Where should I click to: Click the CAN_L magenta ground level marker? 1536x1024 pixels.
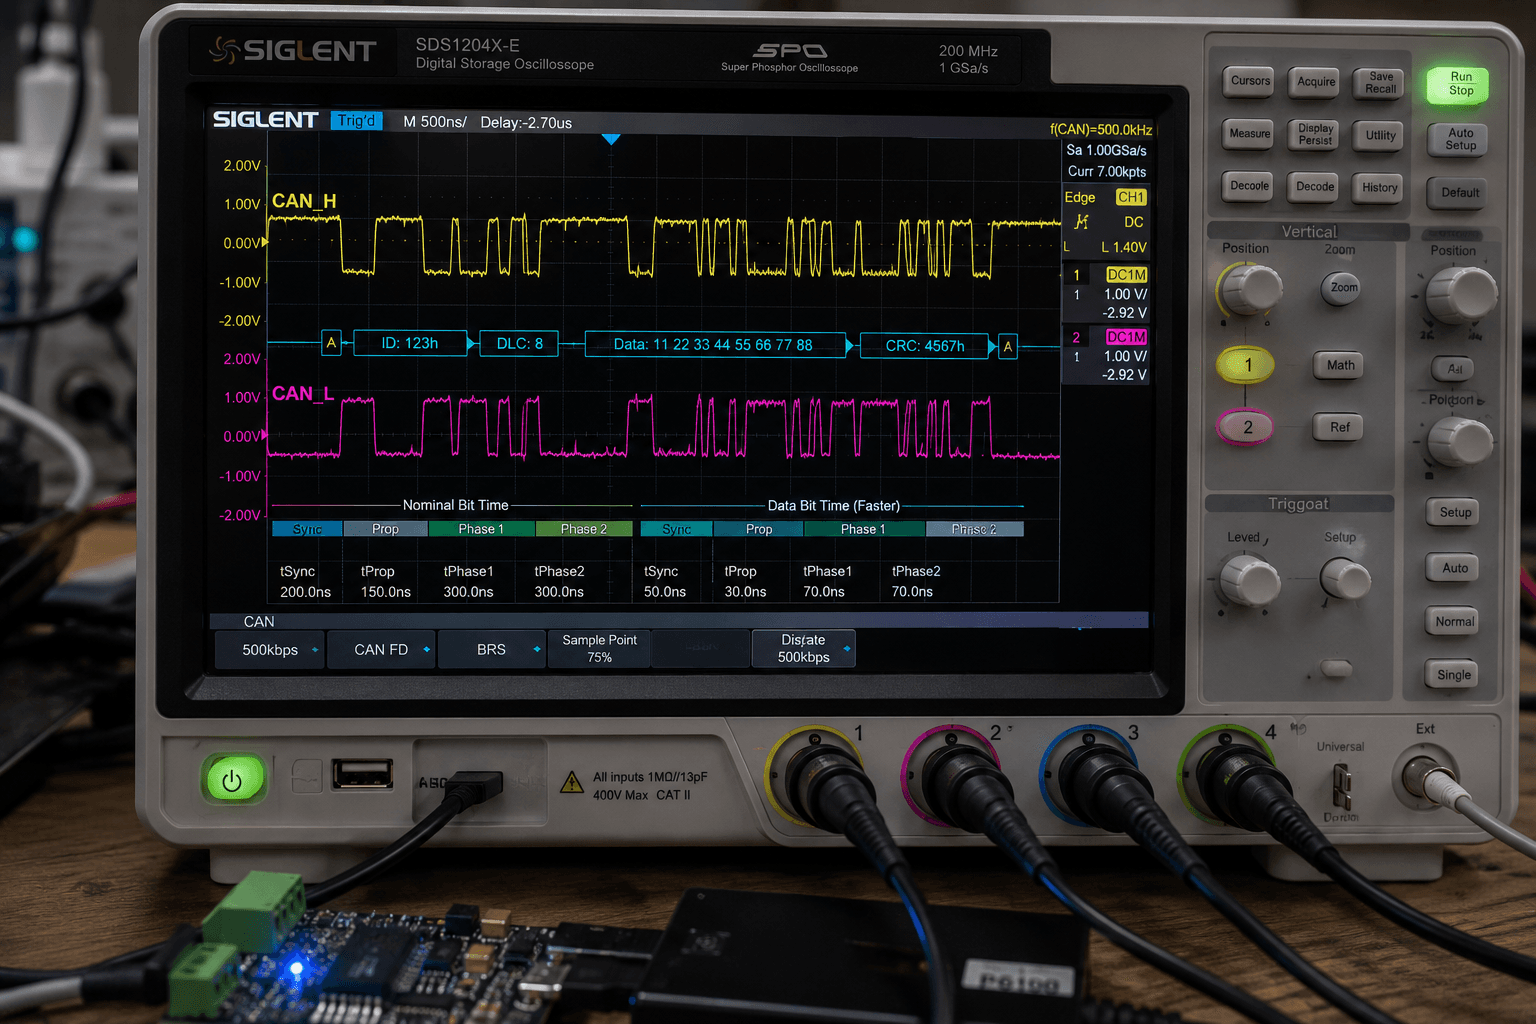click(265, 435)
